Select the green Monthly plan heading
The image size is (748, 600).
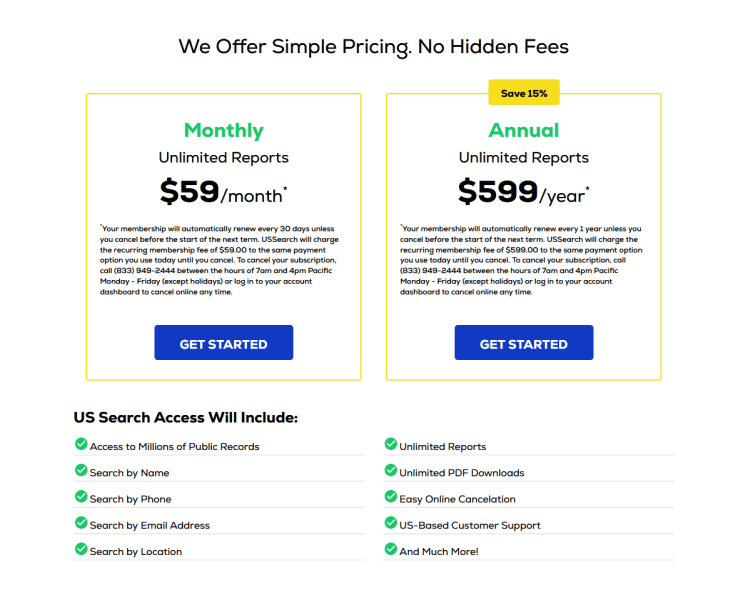coord(224,131)
